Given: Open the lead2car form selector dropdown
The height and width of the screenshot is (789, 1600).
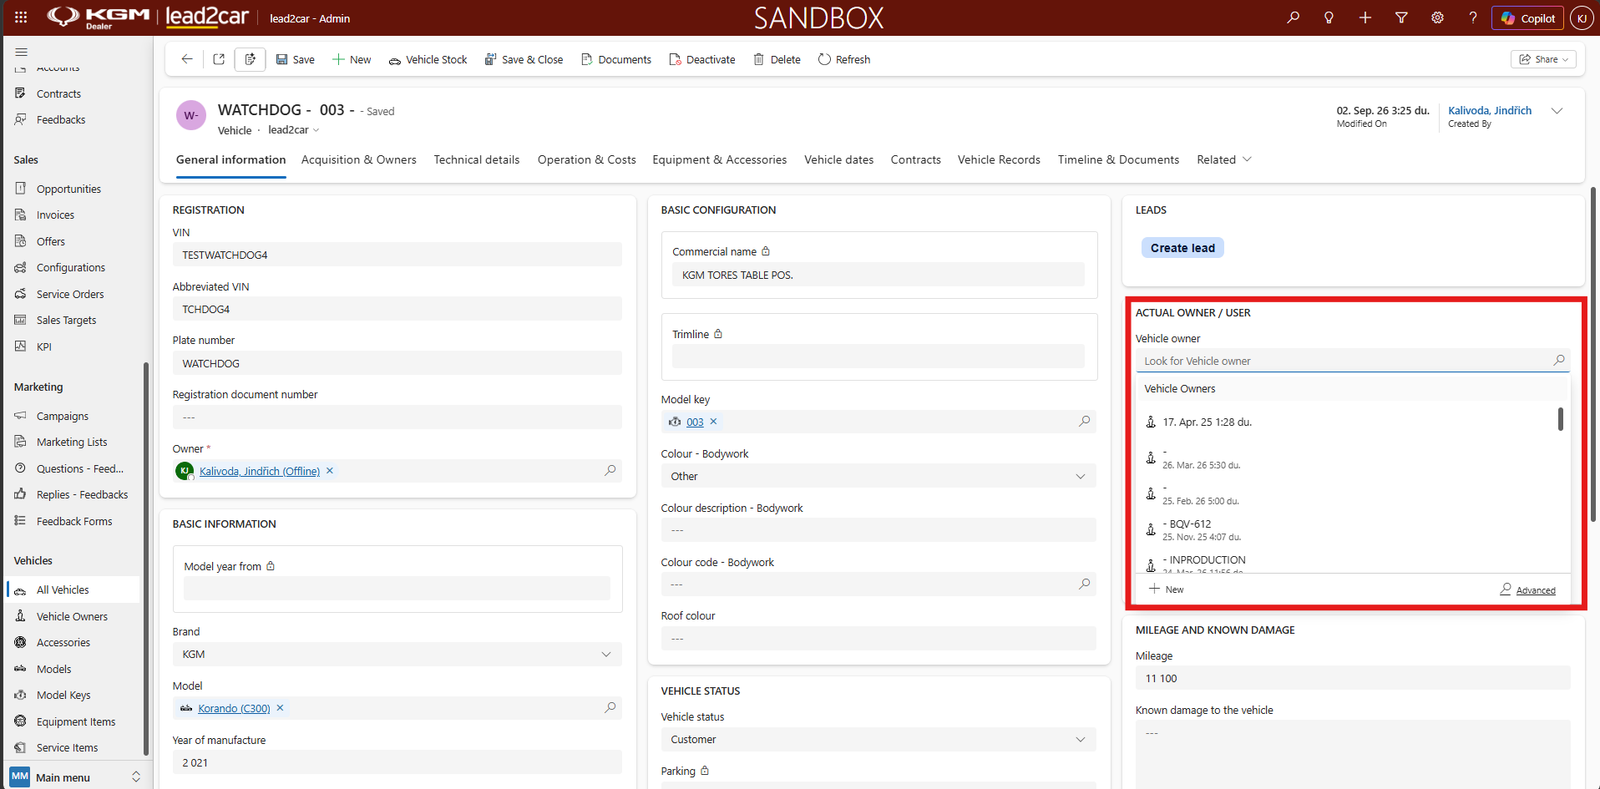Looking at the screenshot, I should click(x=294, y=130).
